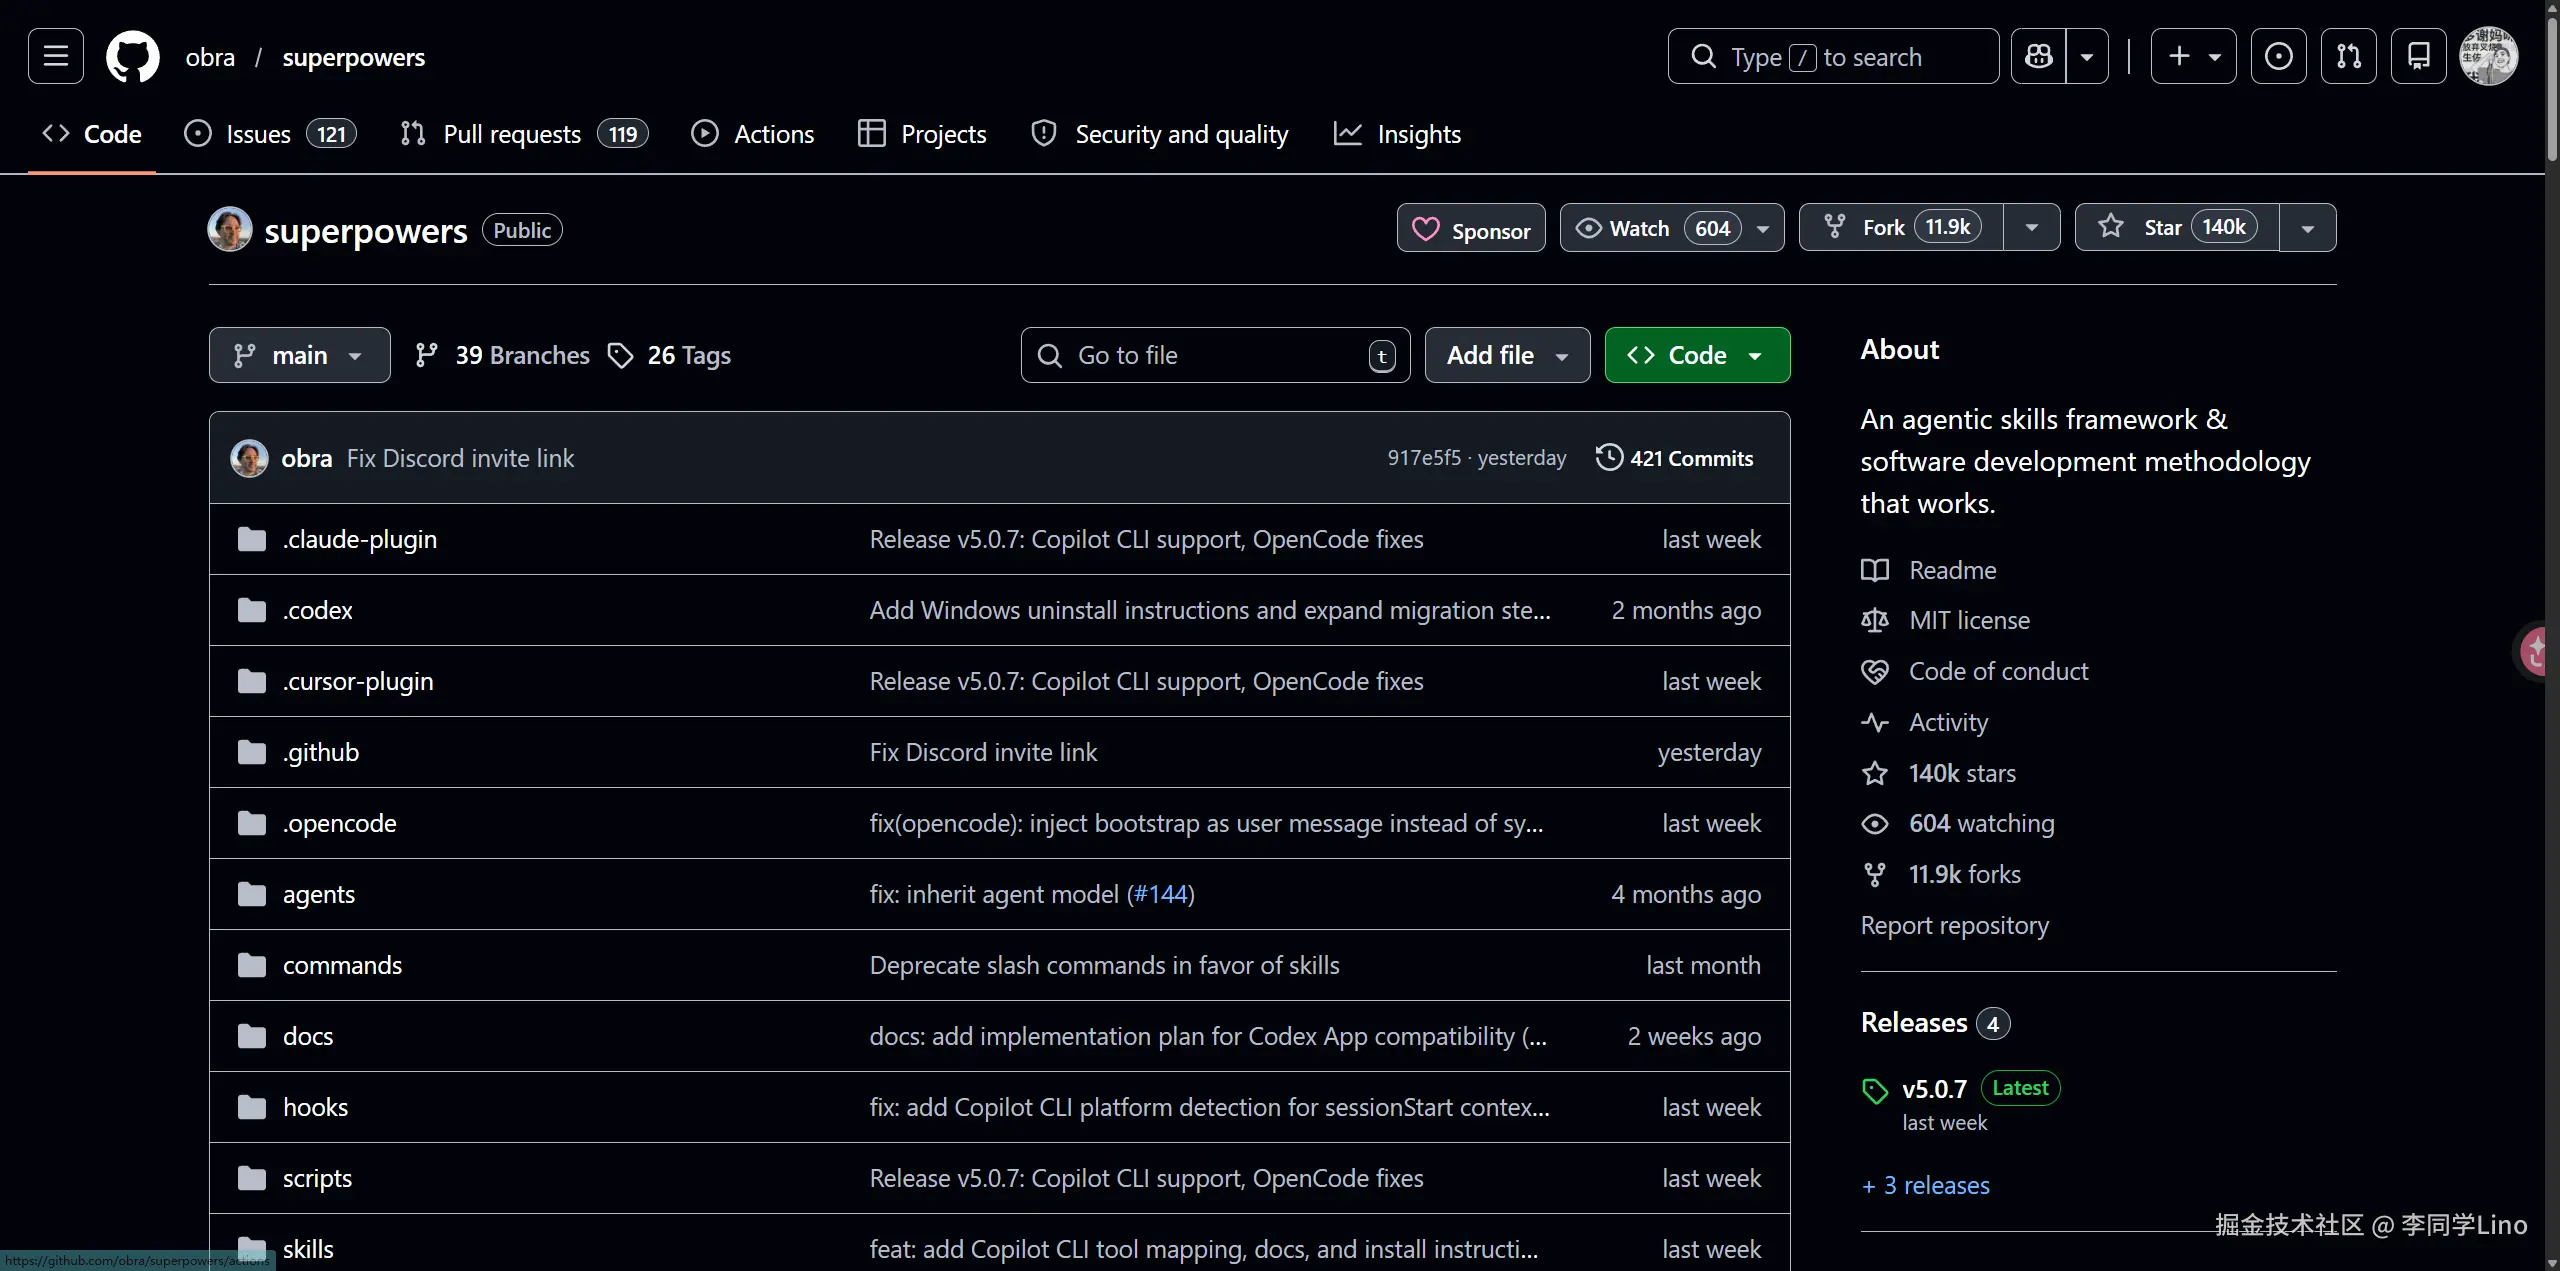2560x1271 pixels.
Task: Open the green Code dropdown
Action: click(1697, 355)
